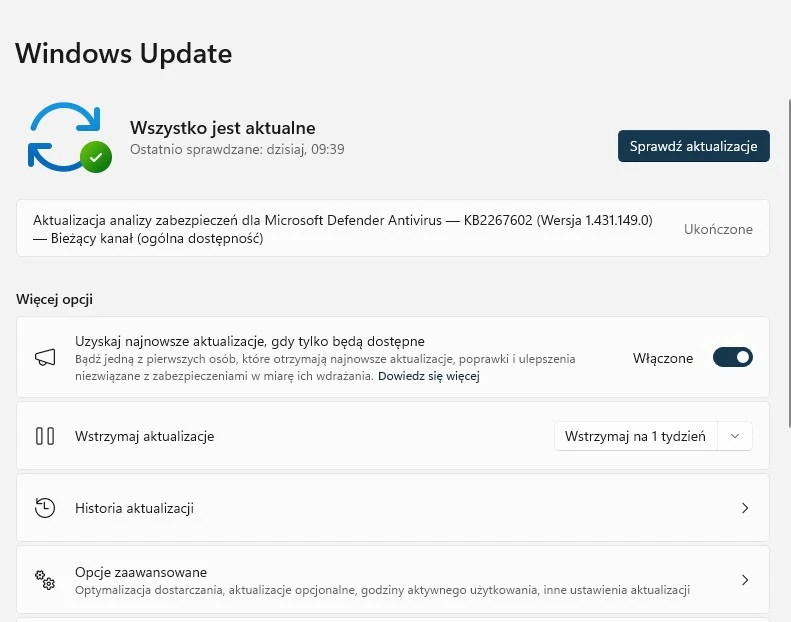Click the Windows Update sync arrows icon
The image size is (791, 622).
[66, 137]
